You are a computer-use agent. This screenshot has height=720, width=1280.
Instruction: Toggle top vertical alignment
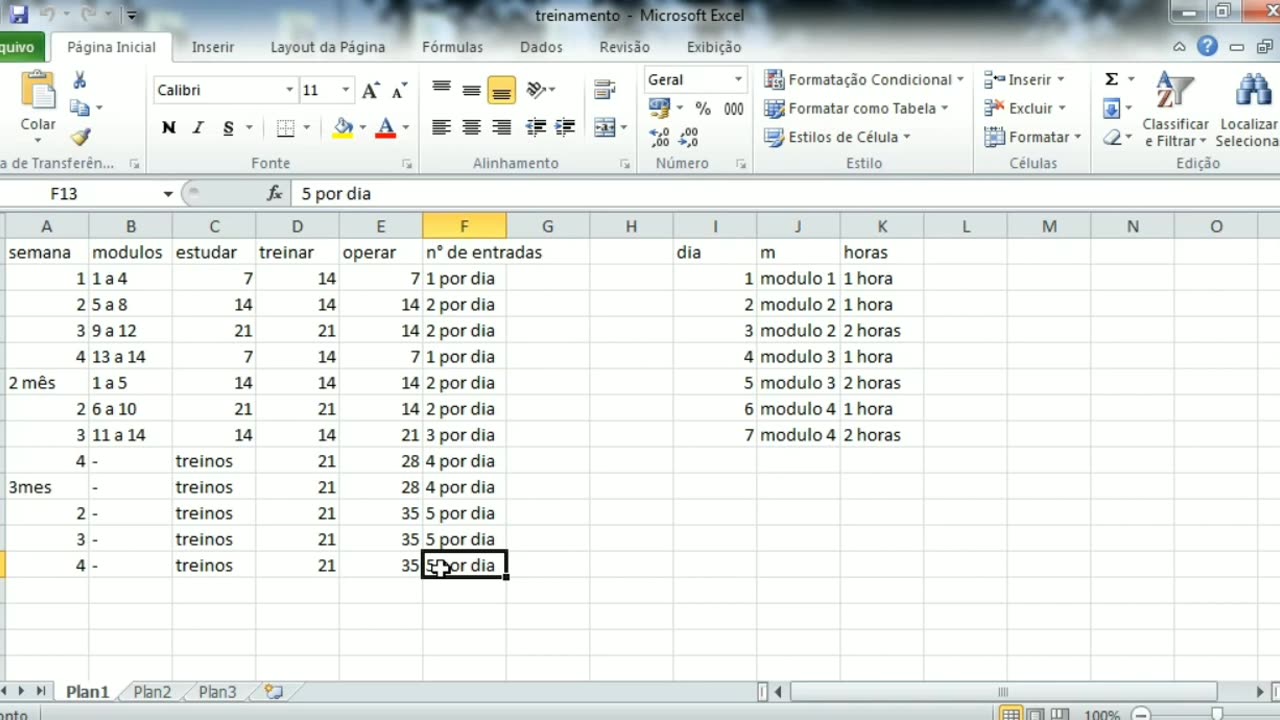[x=441, y=90]
